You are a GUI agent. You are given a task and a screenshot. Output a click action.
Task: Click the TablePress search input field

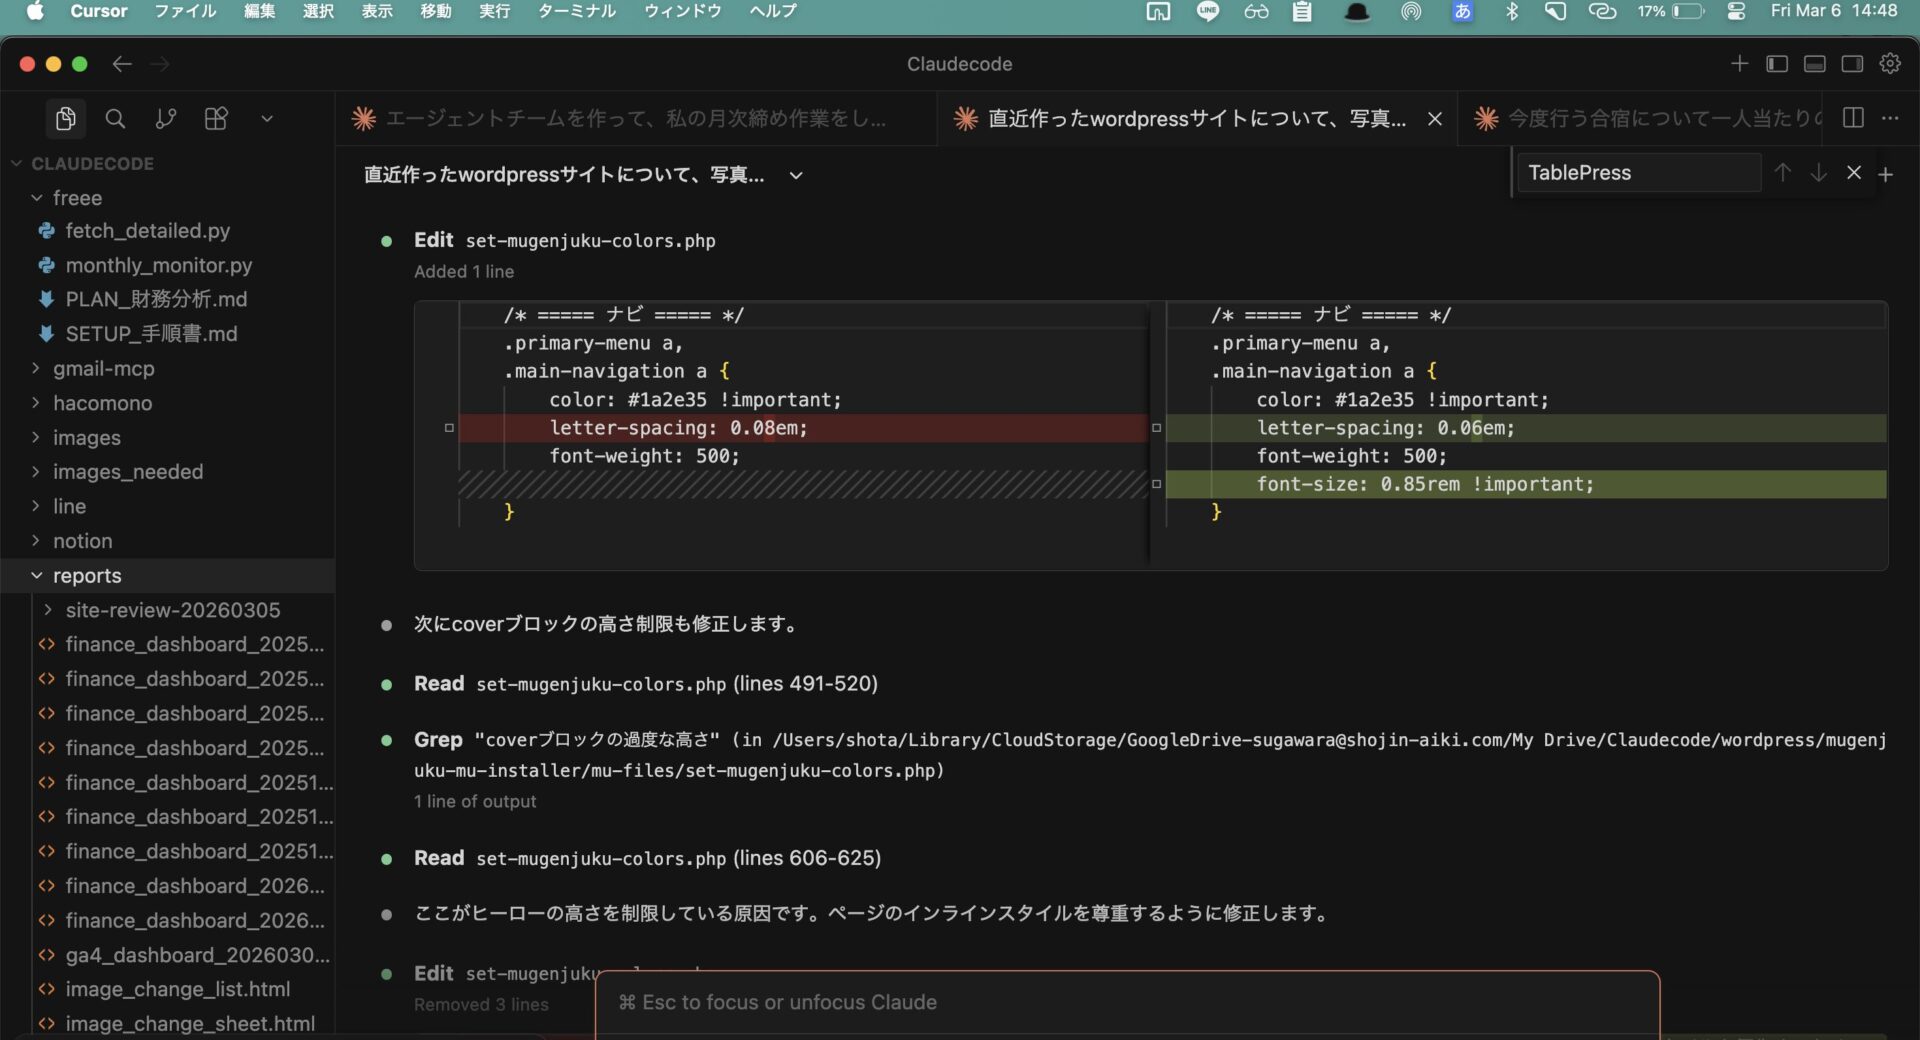(x=1638, y=173)
